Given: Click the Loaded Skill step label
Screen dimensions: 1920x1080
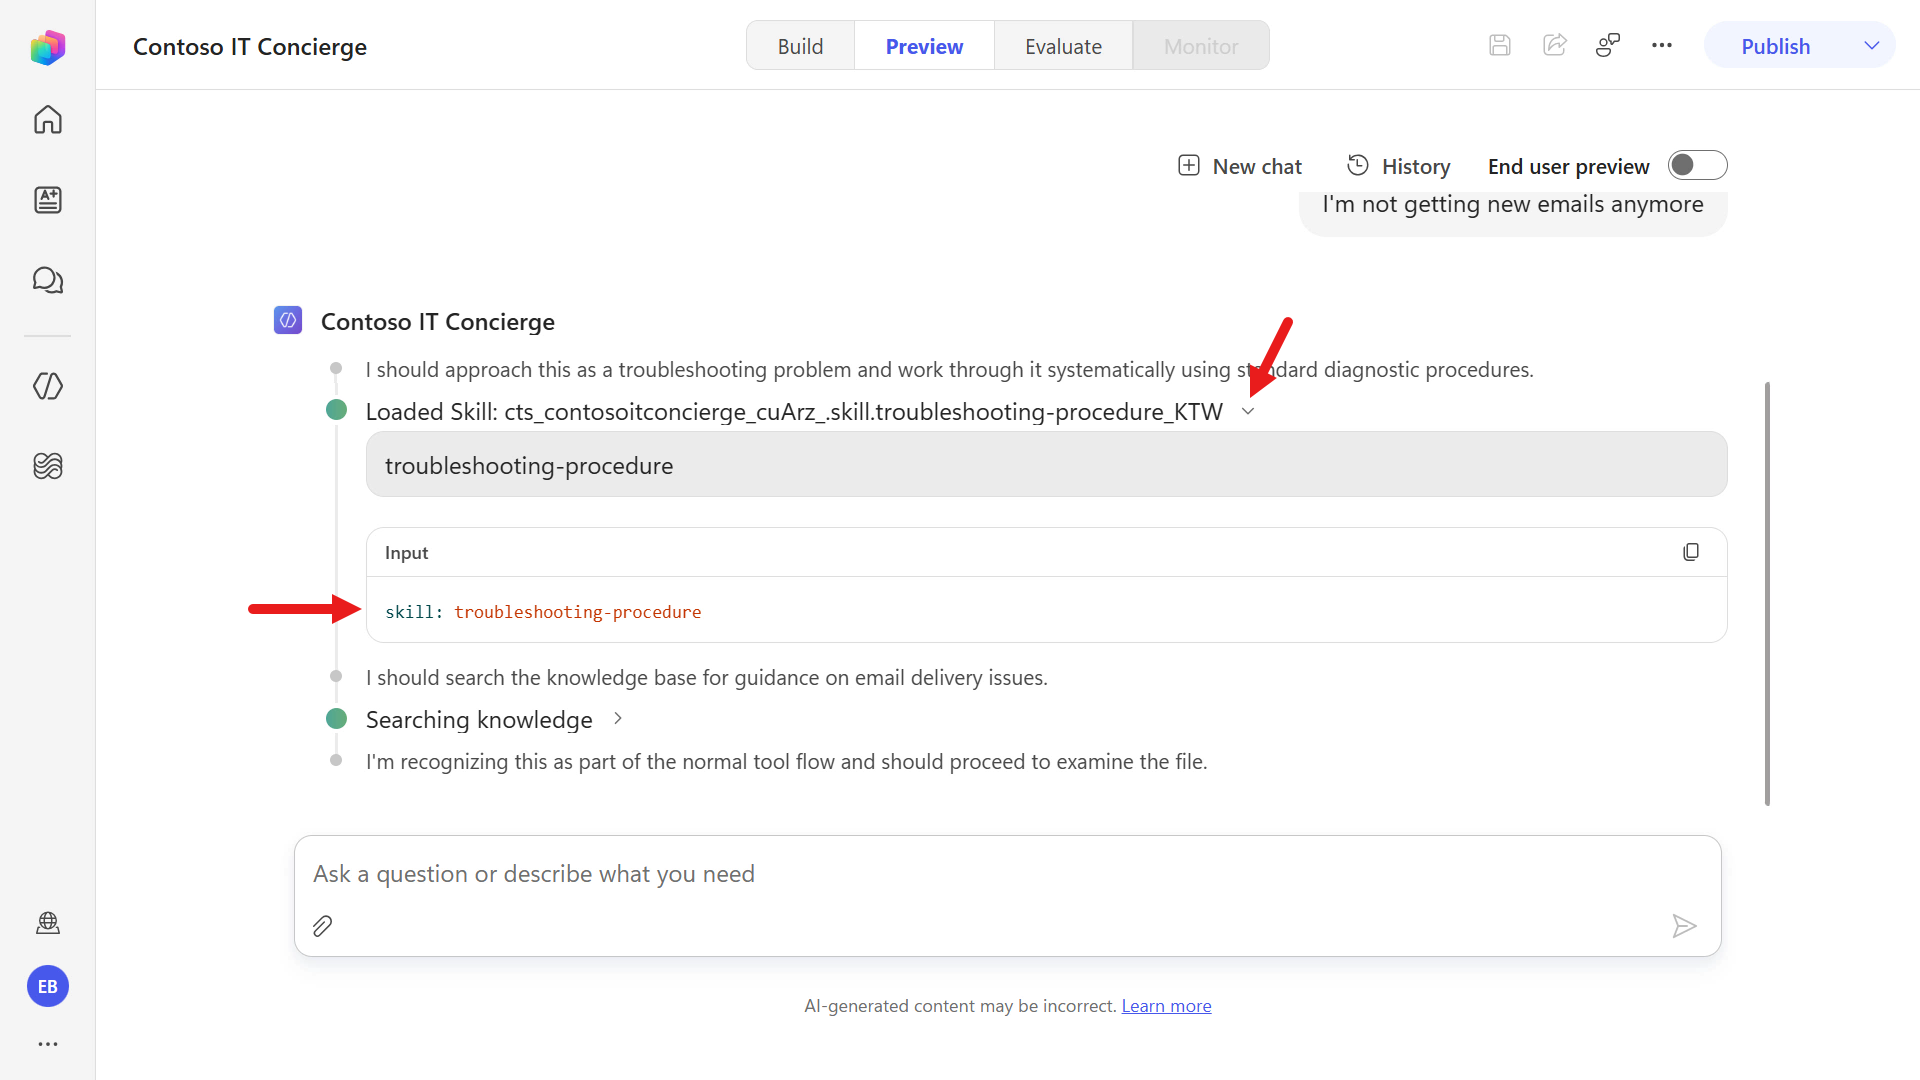Looking at the screenshot, I should [794, 412].
